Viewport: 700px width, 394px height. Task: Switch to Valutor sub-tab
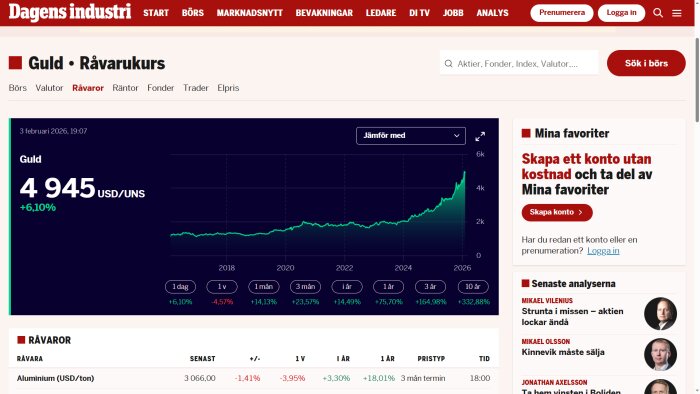point(49,88)
